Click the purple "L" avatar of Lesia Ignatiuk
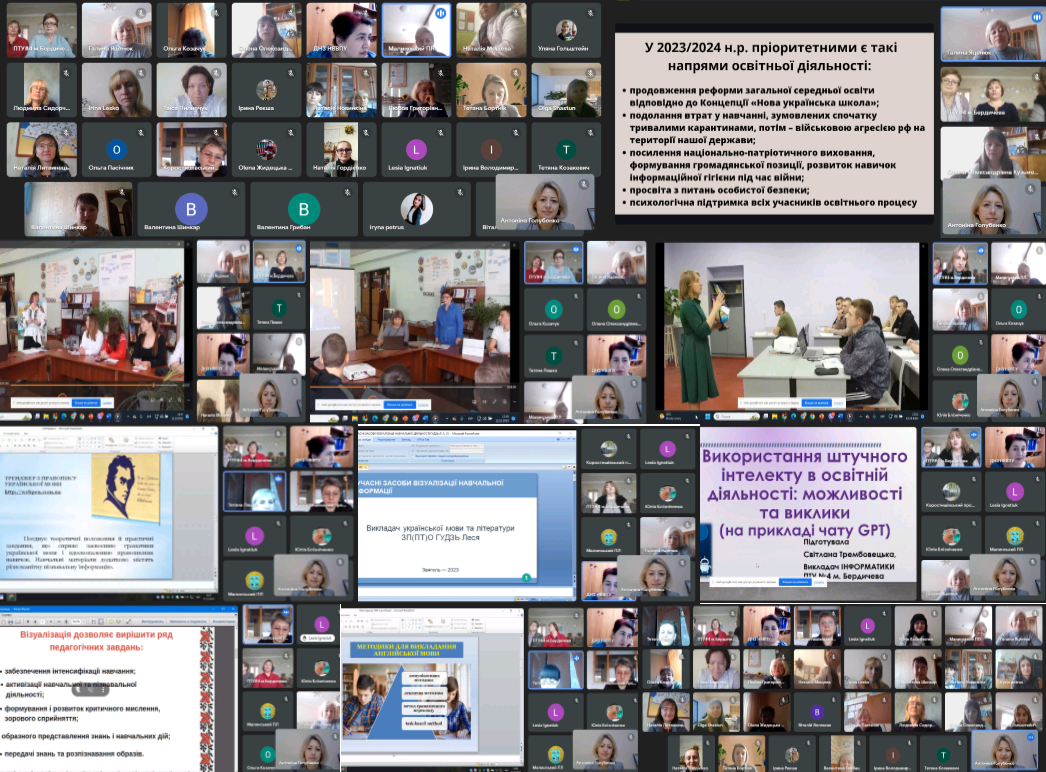This screenshot has height=772, width=1046. coord(416,150)
